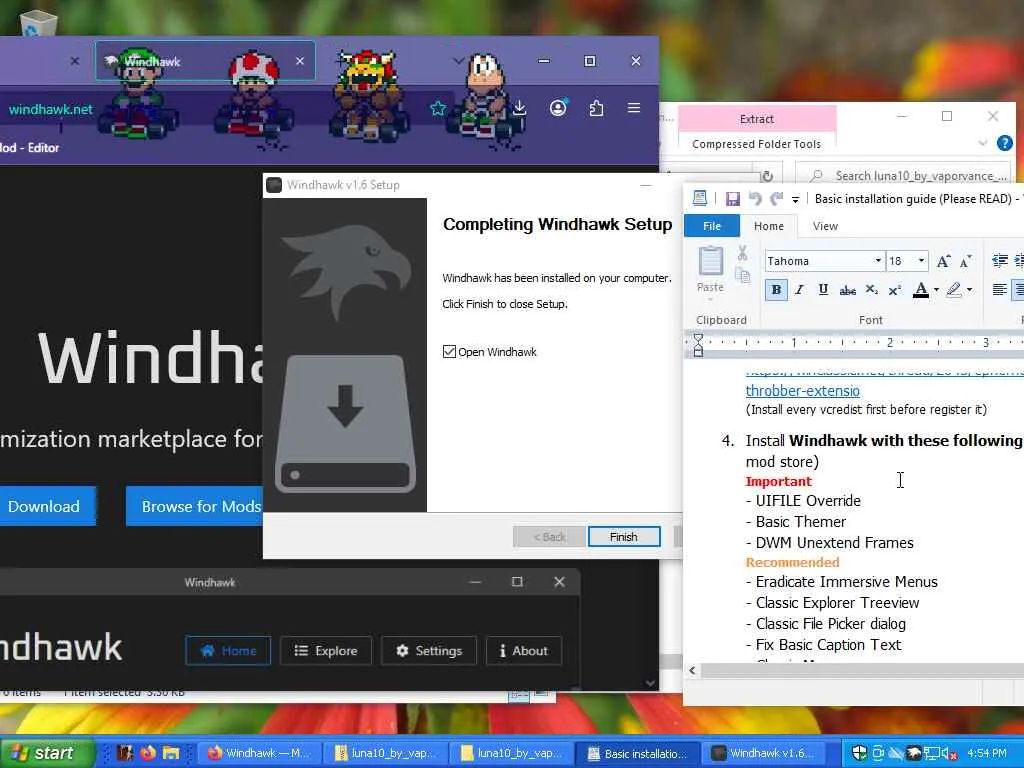The width and height of the screenshot is (1024, 768).
Task: Click the Align text left icon
Action: [x=999, y=290]
